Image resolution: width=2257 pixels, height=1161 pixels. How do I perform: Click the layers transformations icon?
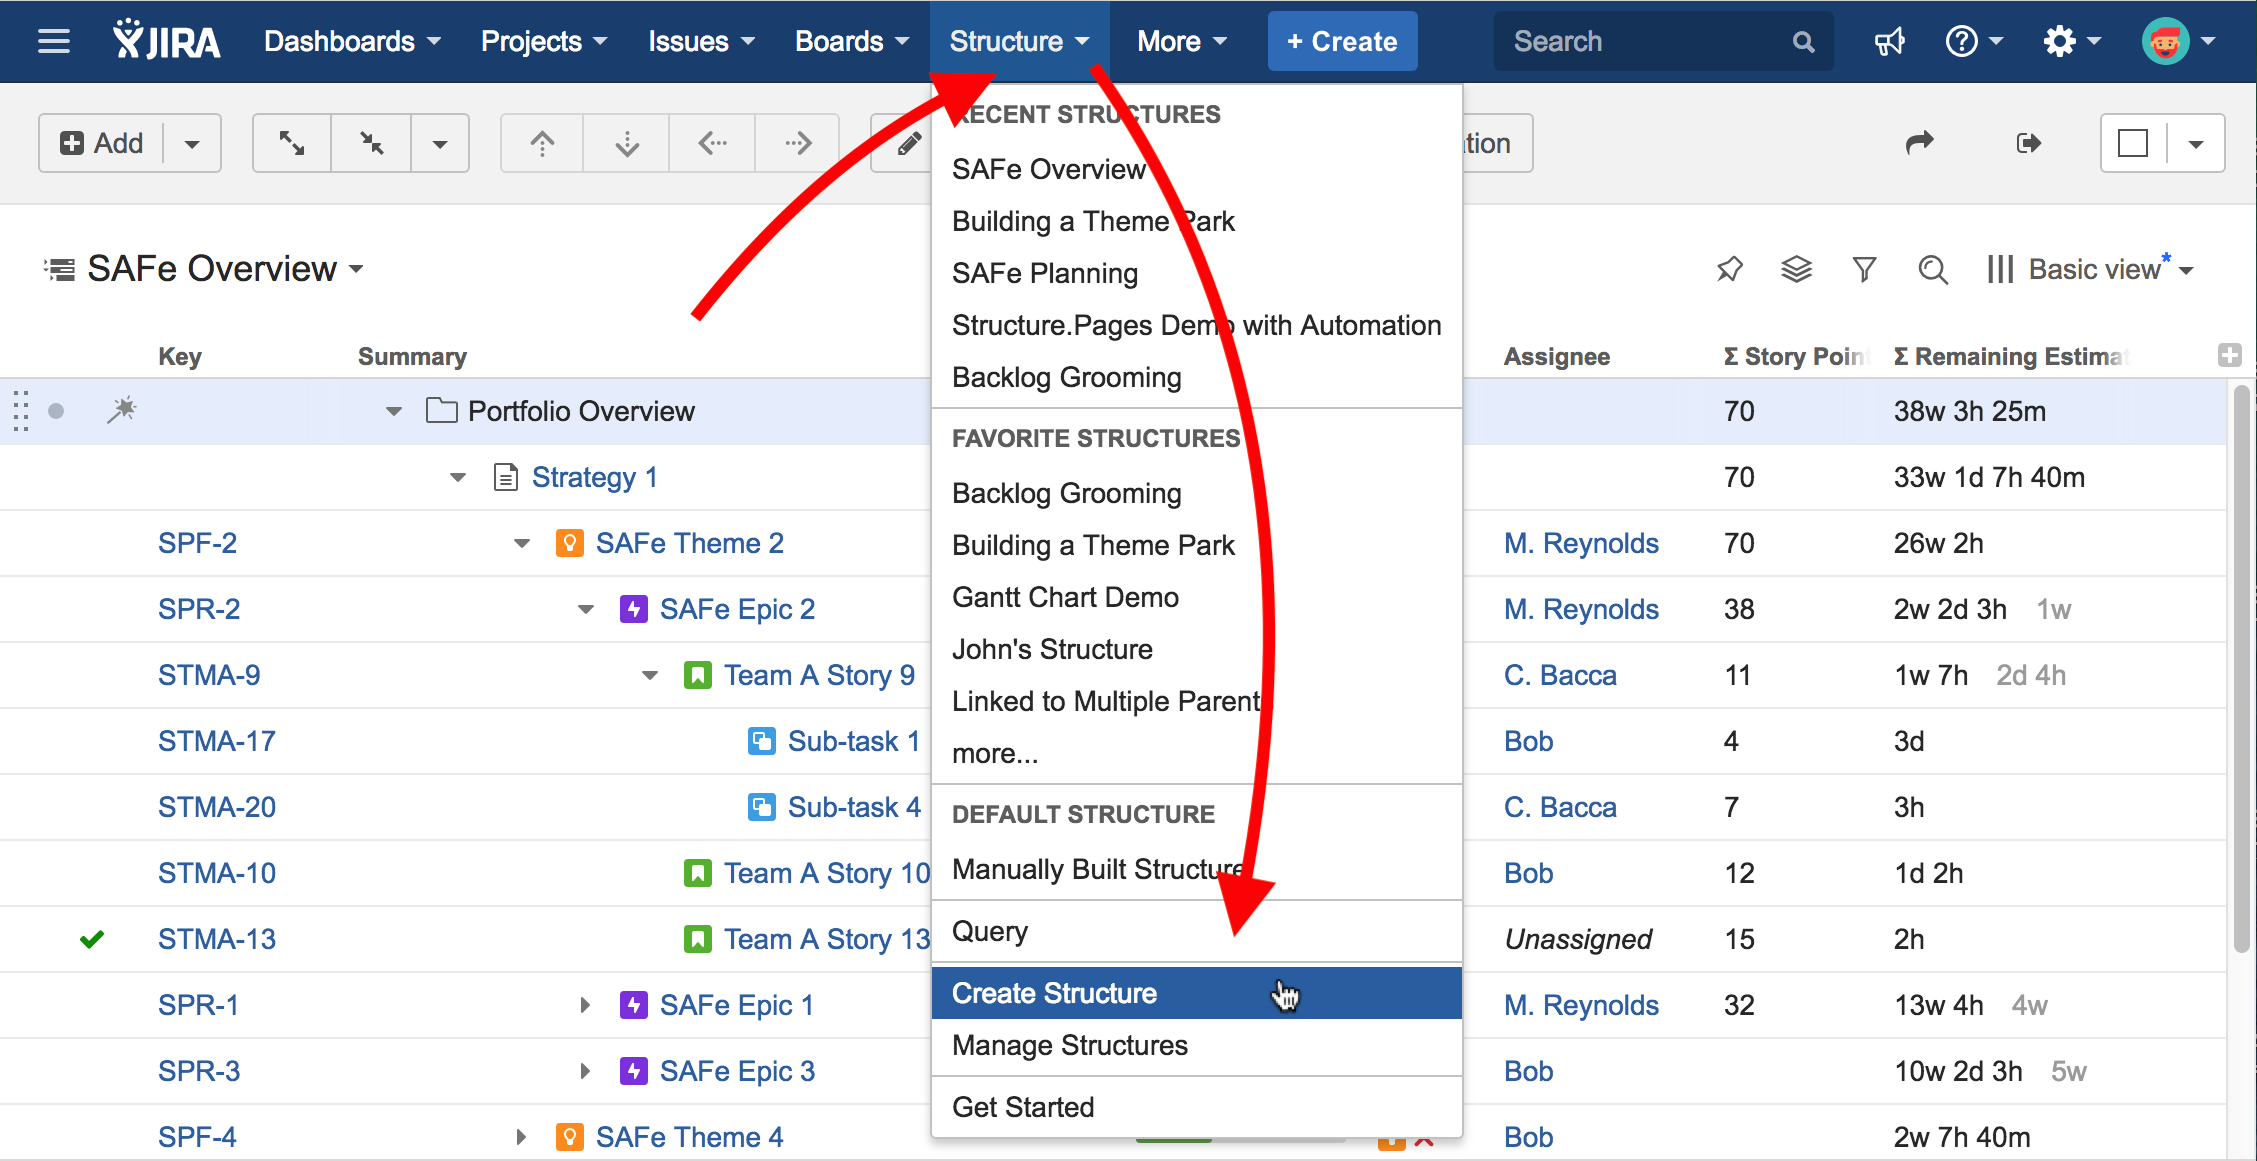tap(1796, 269)
